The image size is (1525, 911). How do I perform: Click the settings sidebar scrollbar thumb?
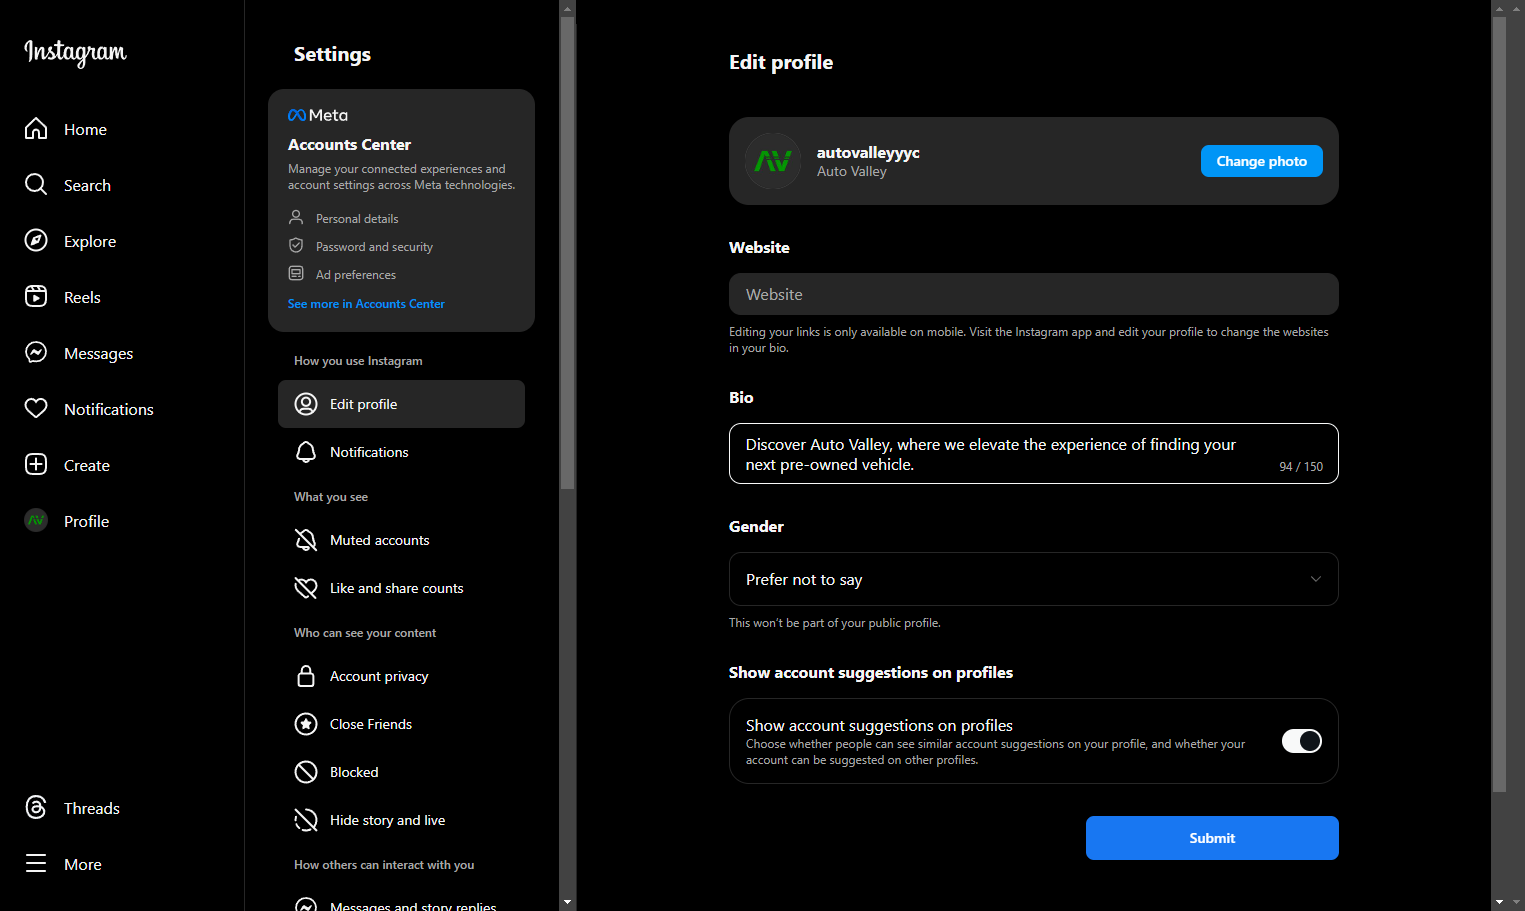coord(568,254)
